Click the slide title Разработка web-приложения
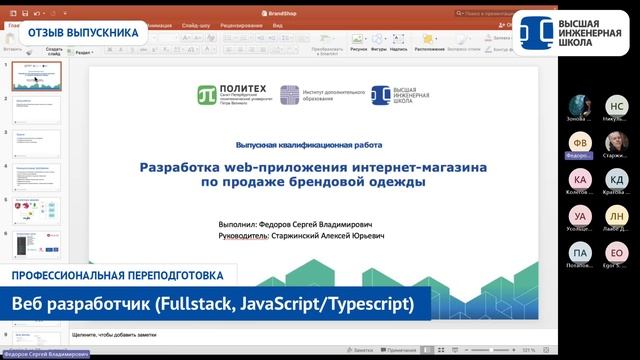This screenshot has height=360, width=640. [313, 174]
